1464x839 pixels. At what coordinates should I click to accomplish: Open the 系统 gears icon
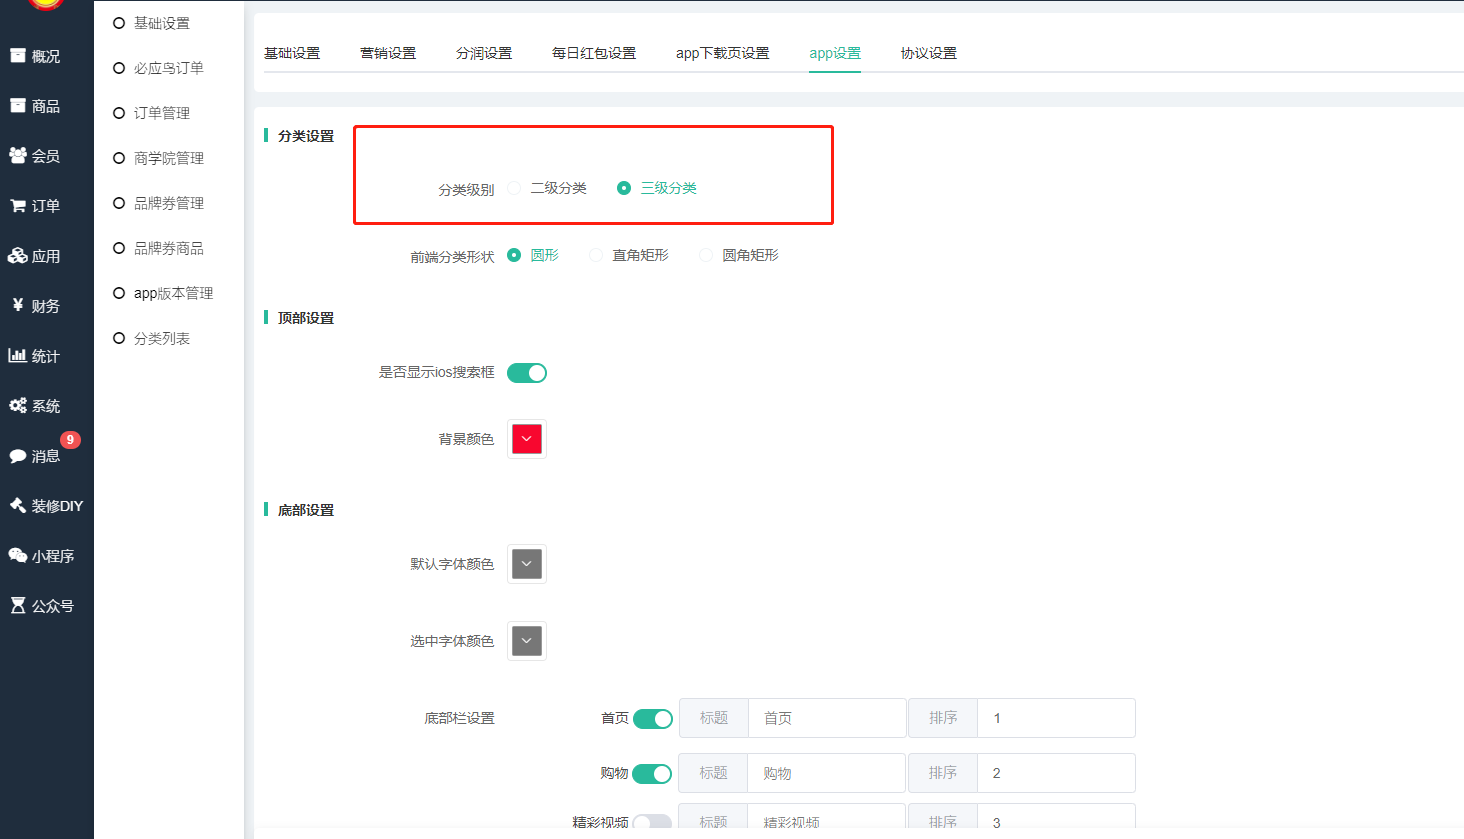pos(18,406)
